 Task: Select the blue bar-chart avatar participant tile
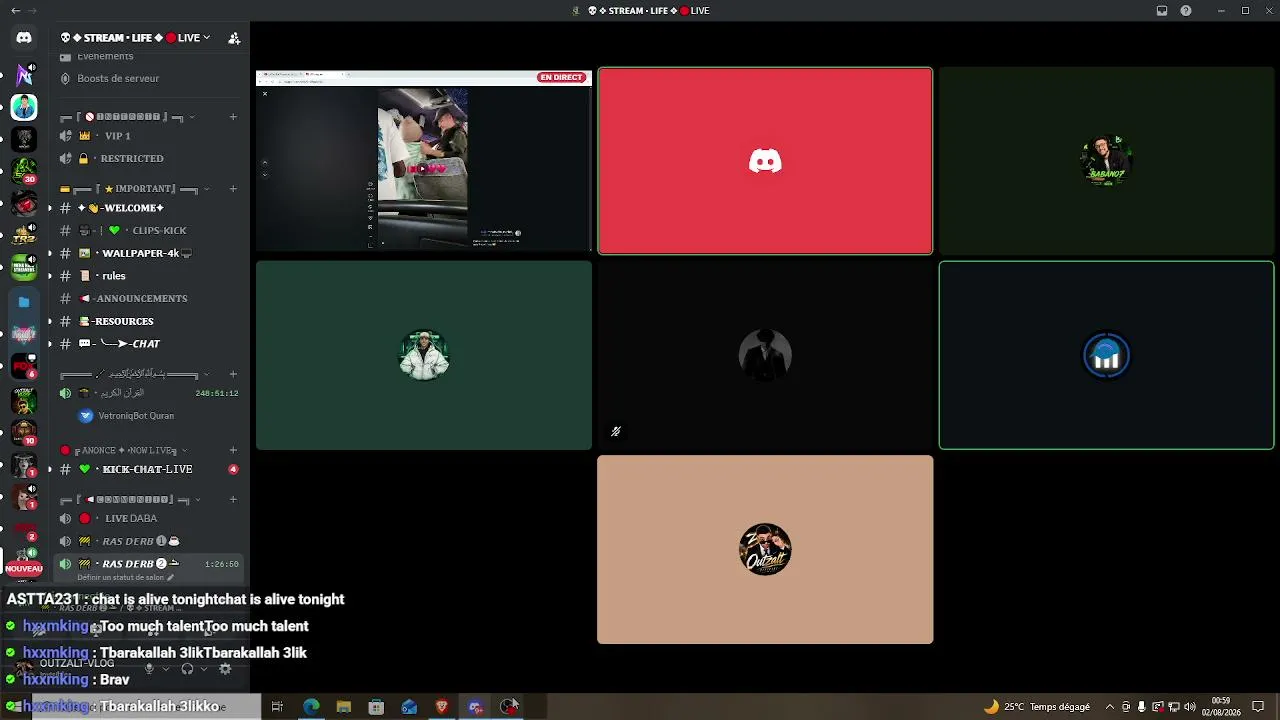click(1106, 355)
